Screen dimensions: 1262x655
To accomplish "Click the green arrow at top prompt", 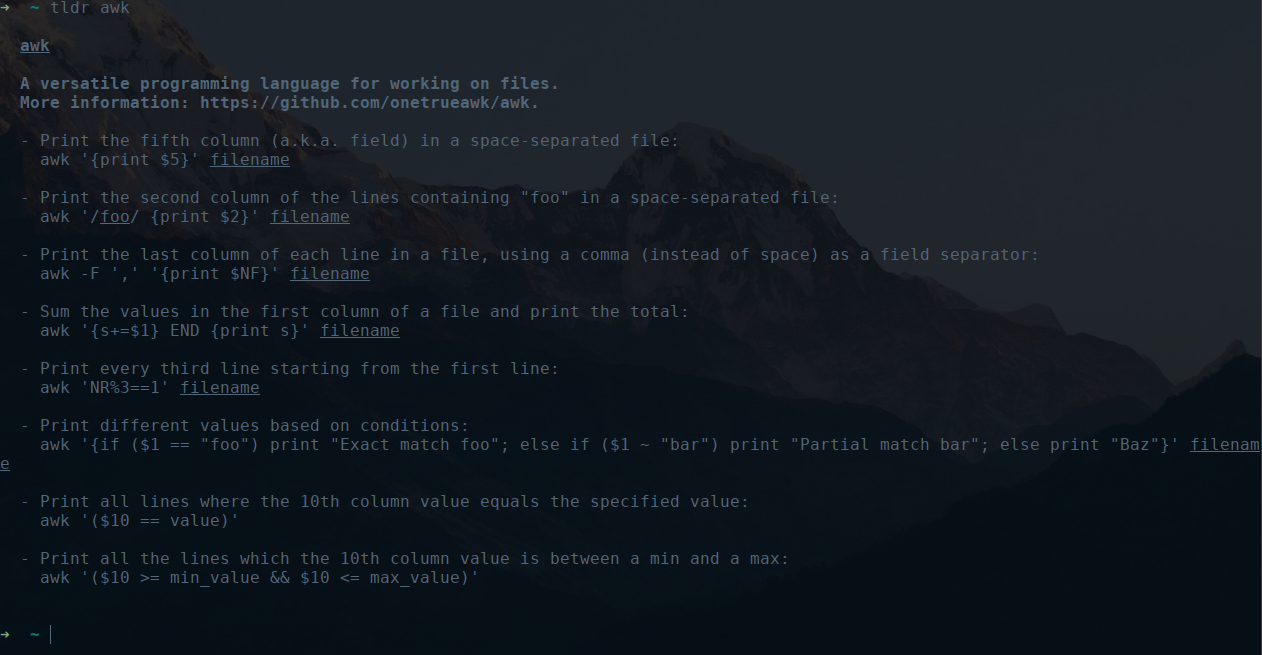I will point(5,8).
